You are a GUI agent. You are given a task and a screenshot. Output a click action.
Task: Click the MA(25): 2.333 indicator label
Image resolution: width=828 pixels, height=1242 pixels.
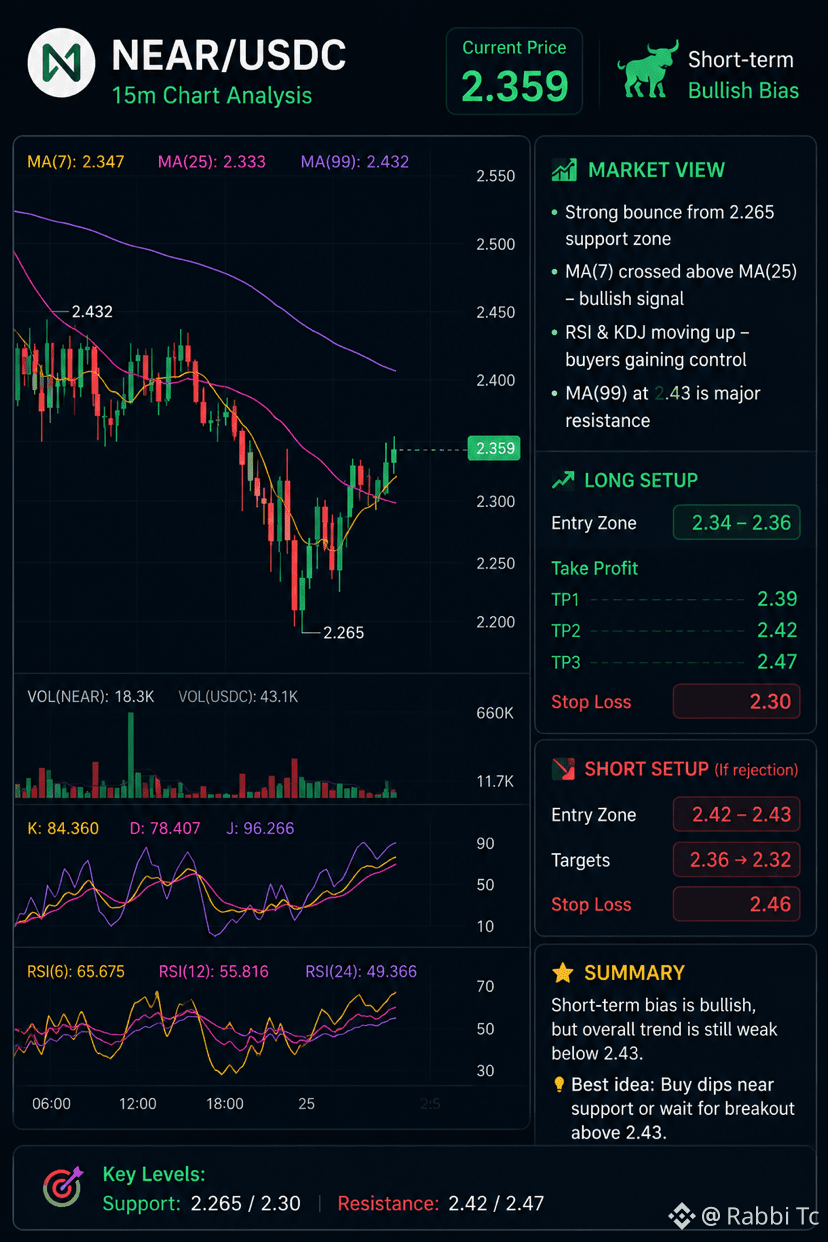[211, 161]
